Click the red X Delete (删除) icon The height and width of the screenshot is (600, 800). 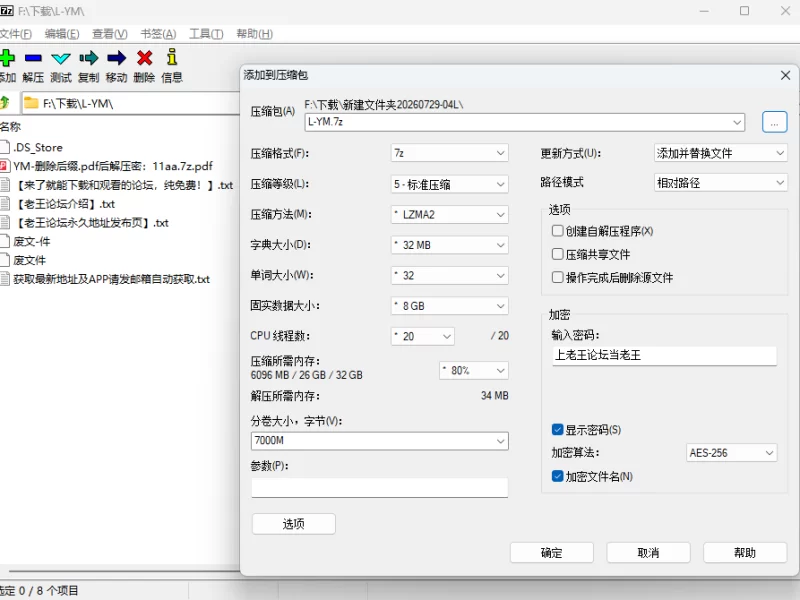144,58
